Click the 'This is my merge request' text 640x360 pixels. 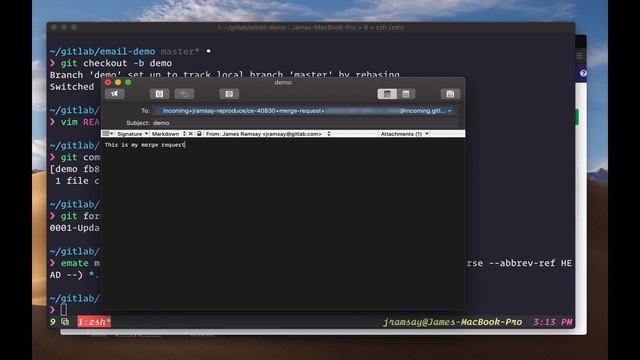coord(144,145)
